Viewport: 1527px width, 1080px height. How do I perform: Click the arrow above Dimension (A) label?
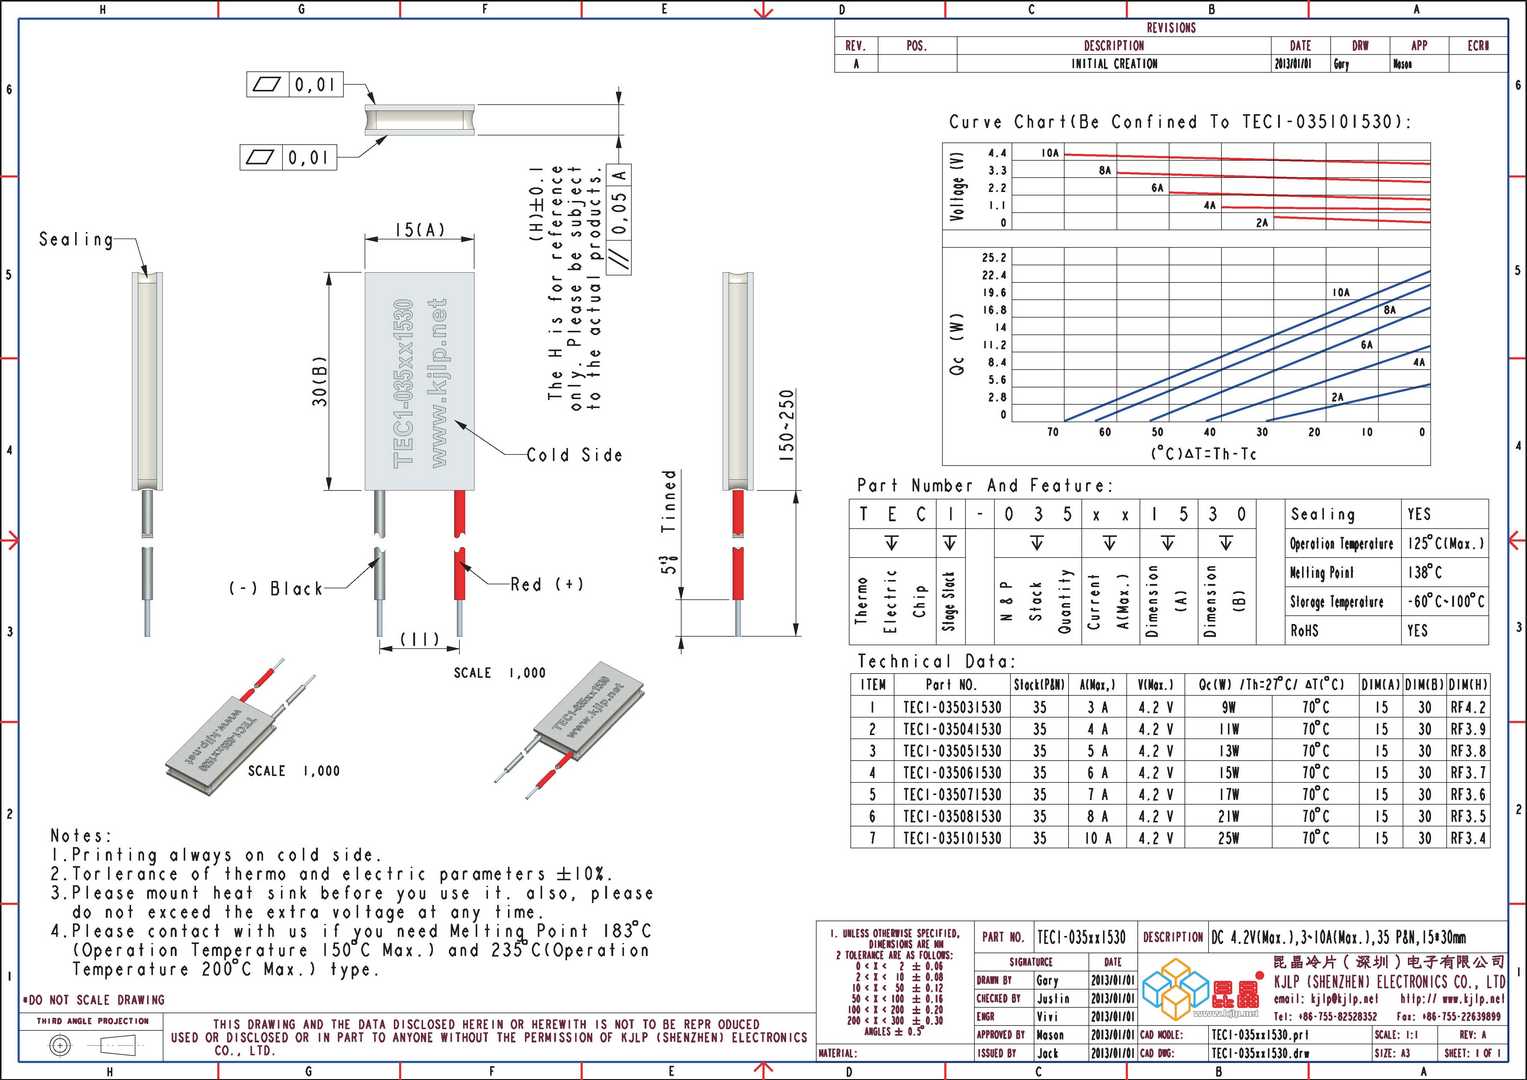[1168, 543]
